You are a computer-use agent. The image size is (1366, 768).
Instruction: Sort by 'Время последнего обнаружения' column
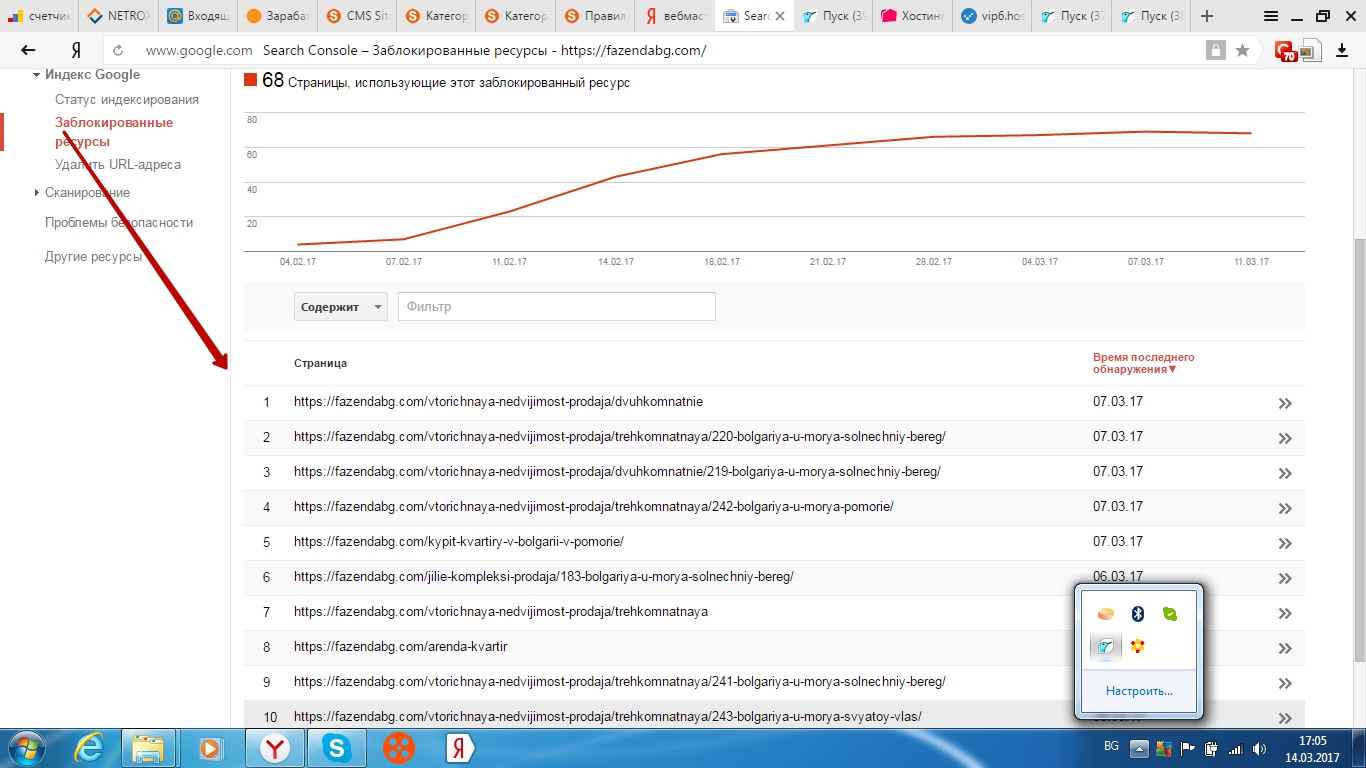tap(1143, 363)
